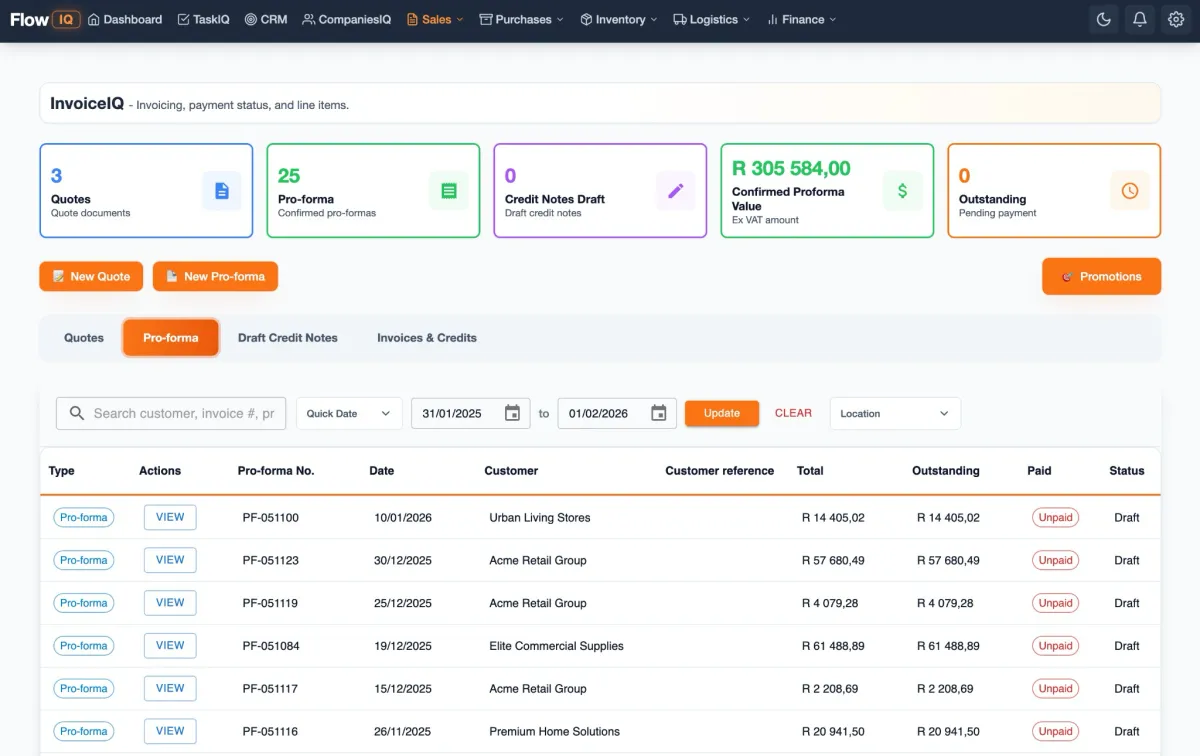Open the Promotions button

click(1101, 276)
